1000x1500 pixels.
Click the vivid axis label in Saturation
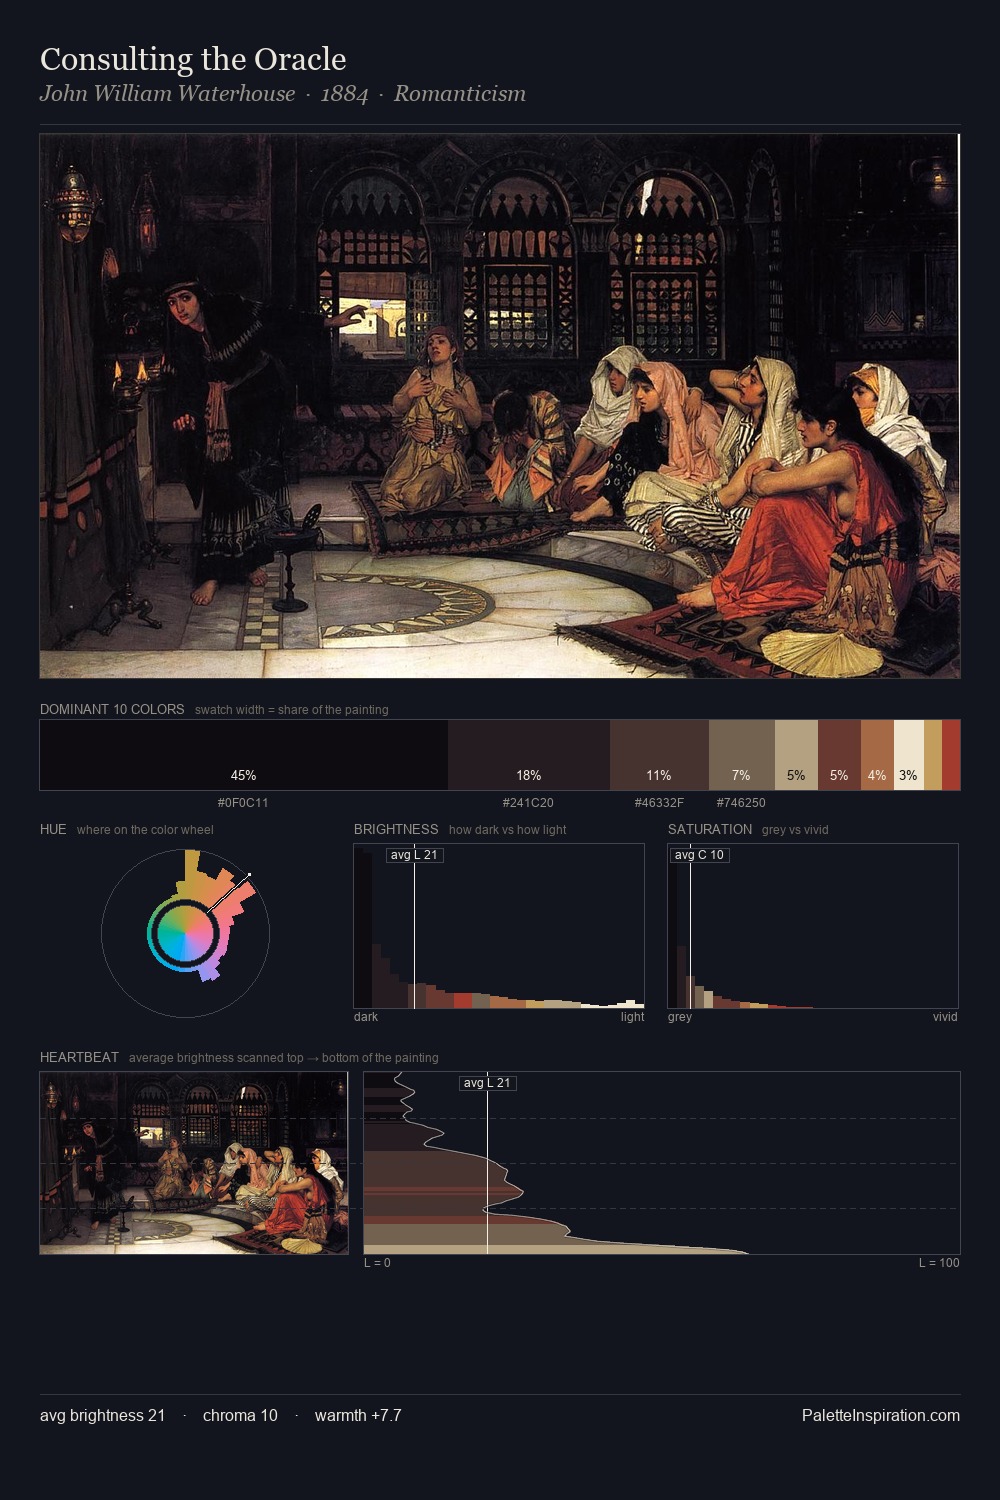pyautogui.click(x=945, y=1017)
